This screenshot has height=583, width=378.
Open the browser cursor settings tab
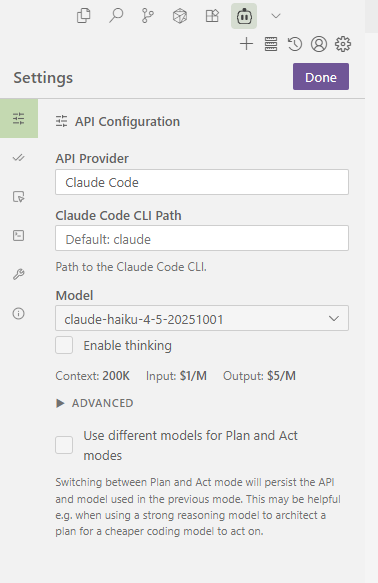pos(19,197)
